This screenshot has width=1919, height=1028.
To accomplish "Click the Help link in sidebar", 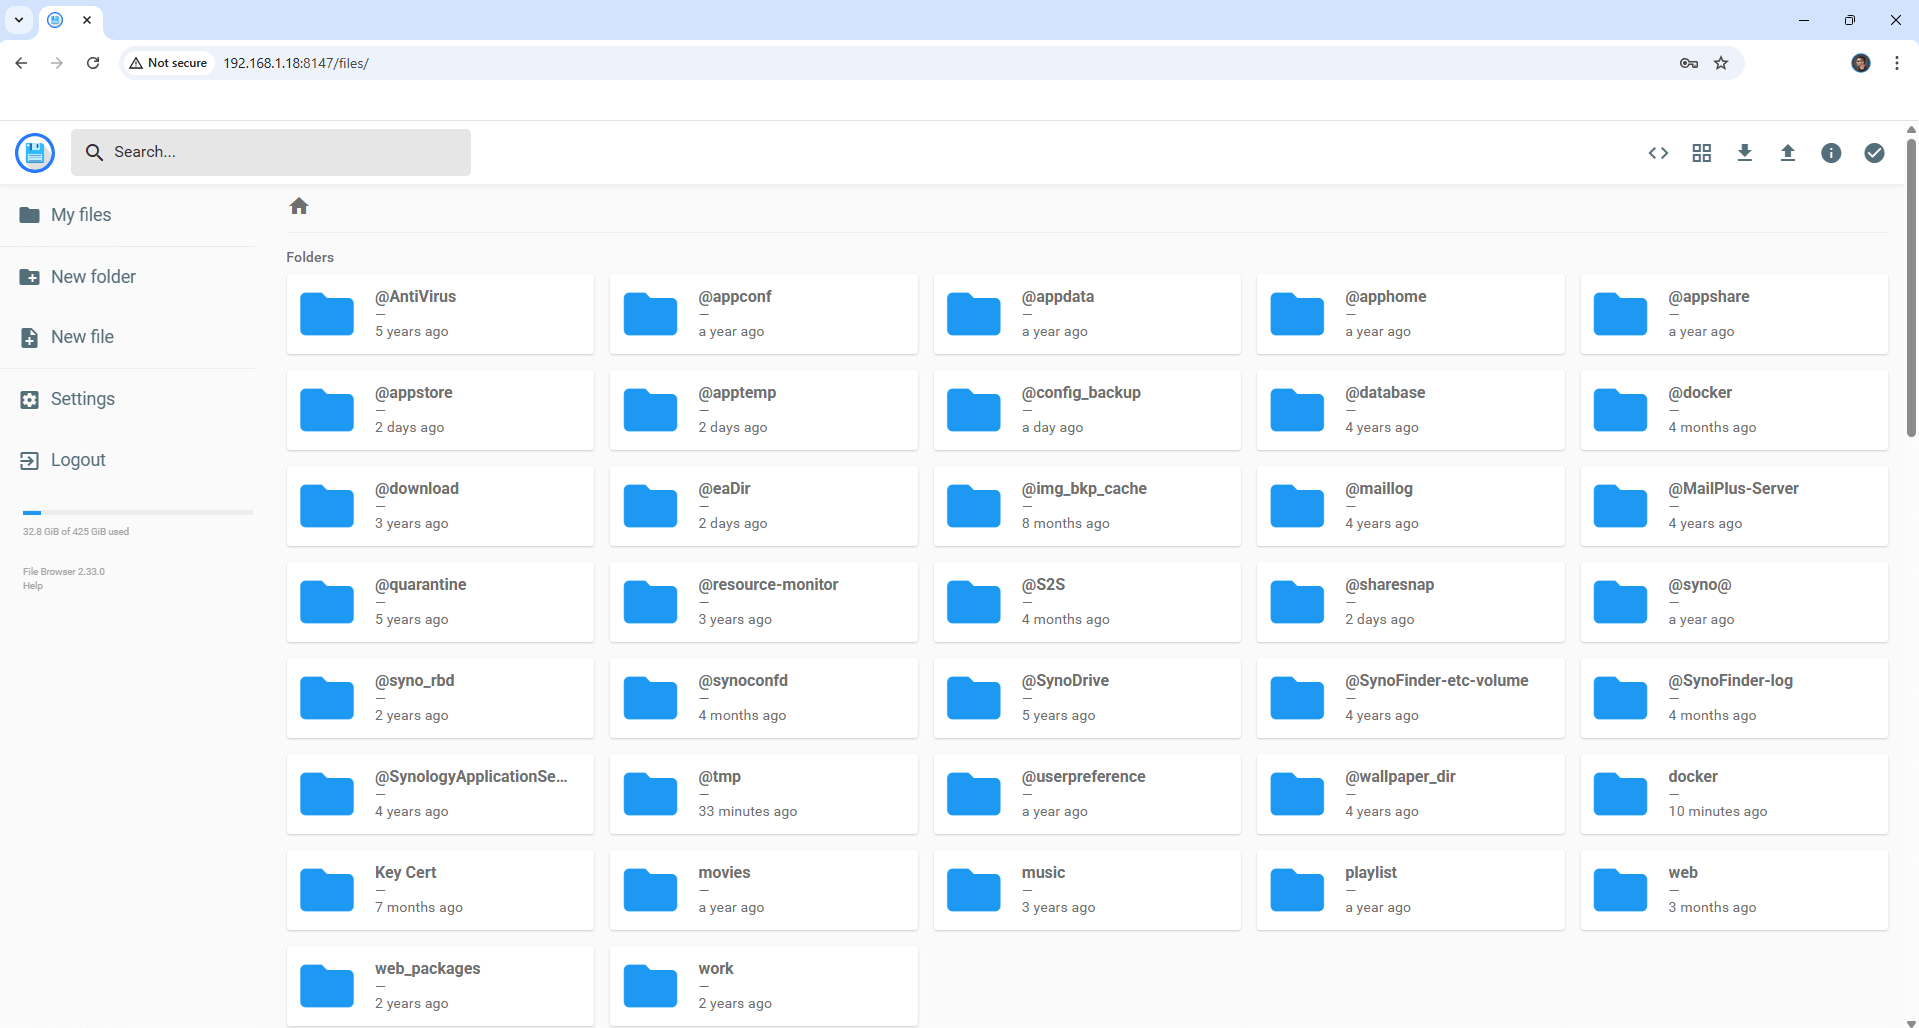I will tap(33, 586).
